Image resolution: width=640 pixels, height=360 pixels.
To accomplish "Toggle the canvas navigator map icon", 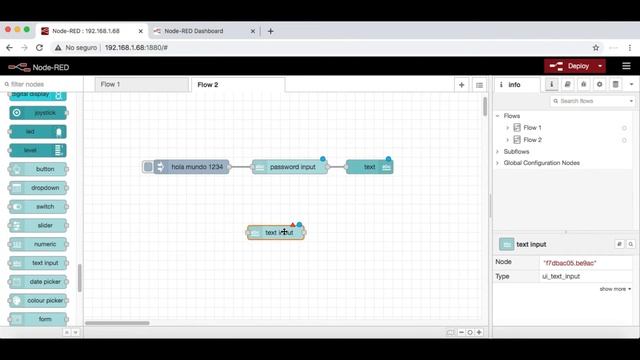I will point(450,332).
